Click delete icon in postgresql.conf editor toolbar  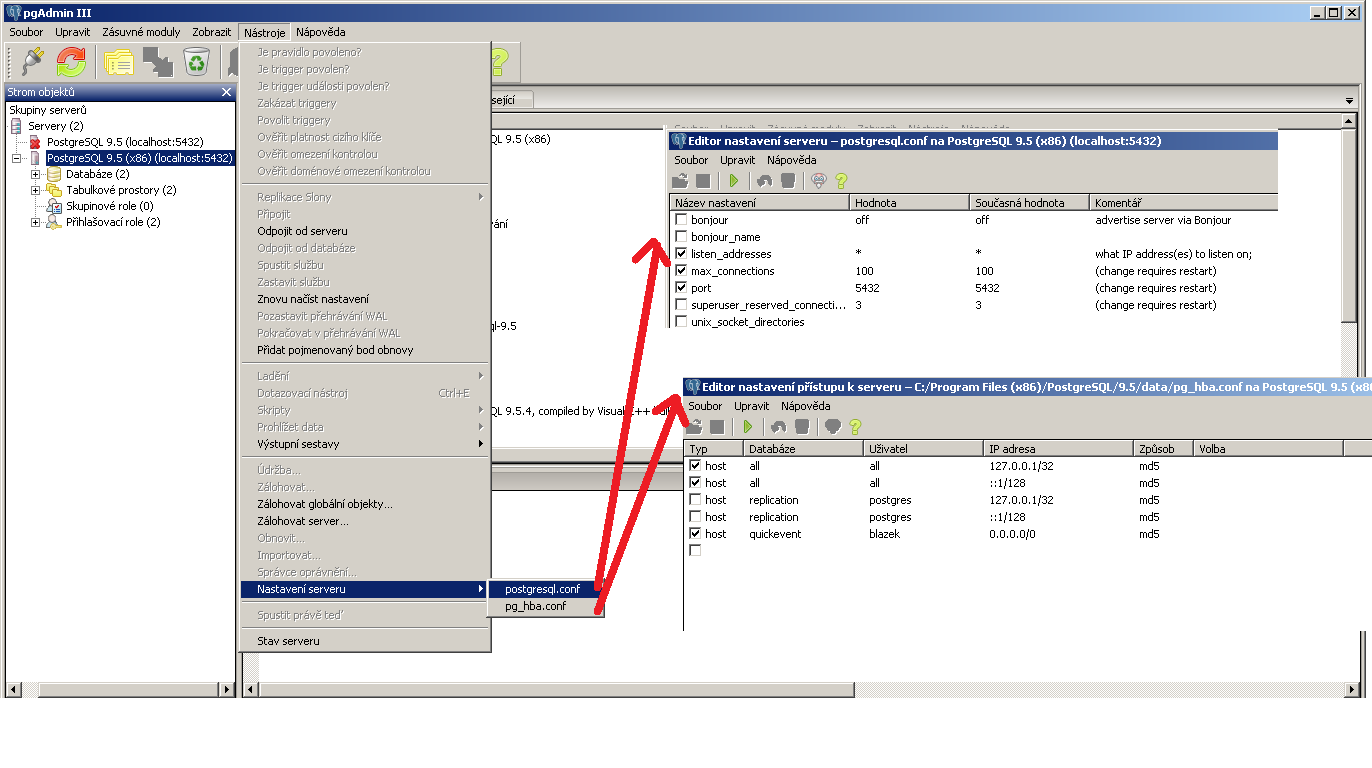(788, 181)
